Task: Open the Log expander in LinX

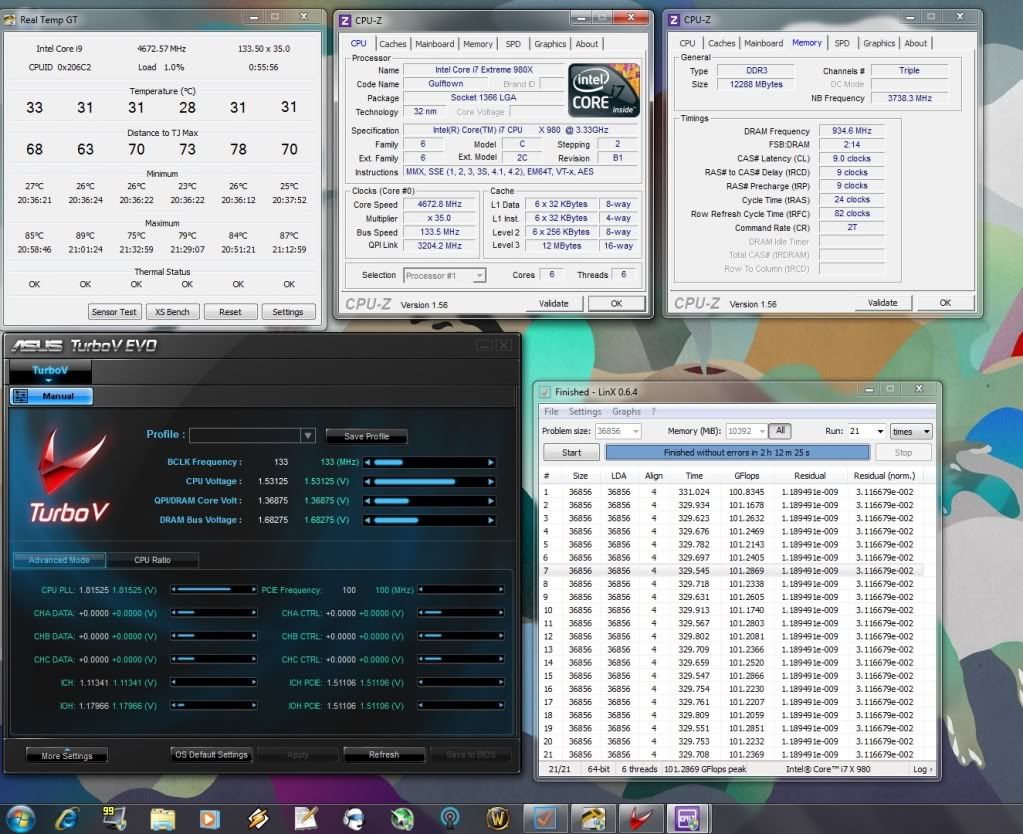Action: coord(923,769)
